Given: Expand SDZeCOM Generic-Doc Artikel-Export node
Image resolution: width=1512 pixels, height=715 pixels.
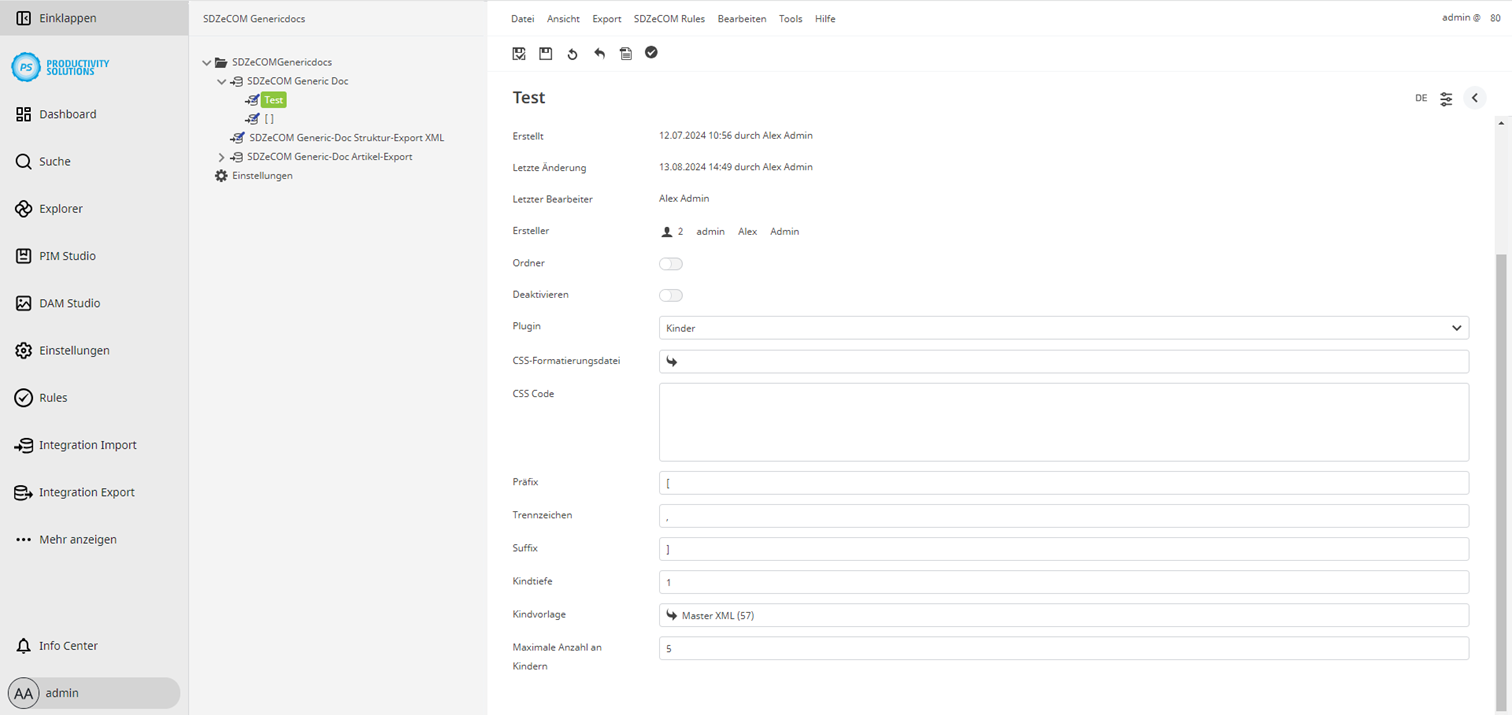Looking at the screenshot, I should coord(221,156).
